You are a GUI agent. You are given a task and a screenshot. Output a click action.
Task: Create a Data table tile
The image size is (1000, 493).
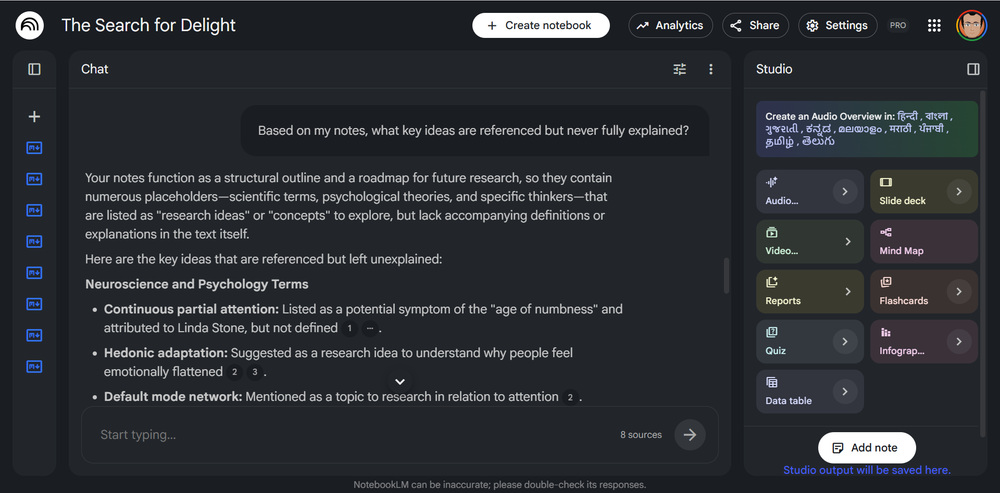pos(810,392)
